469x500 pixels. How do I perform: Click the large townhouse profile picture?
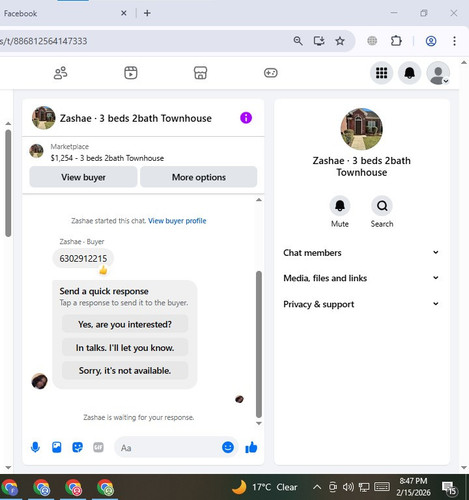[x=362, y=129]
